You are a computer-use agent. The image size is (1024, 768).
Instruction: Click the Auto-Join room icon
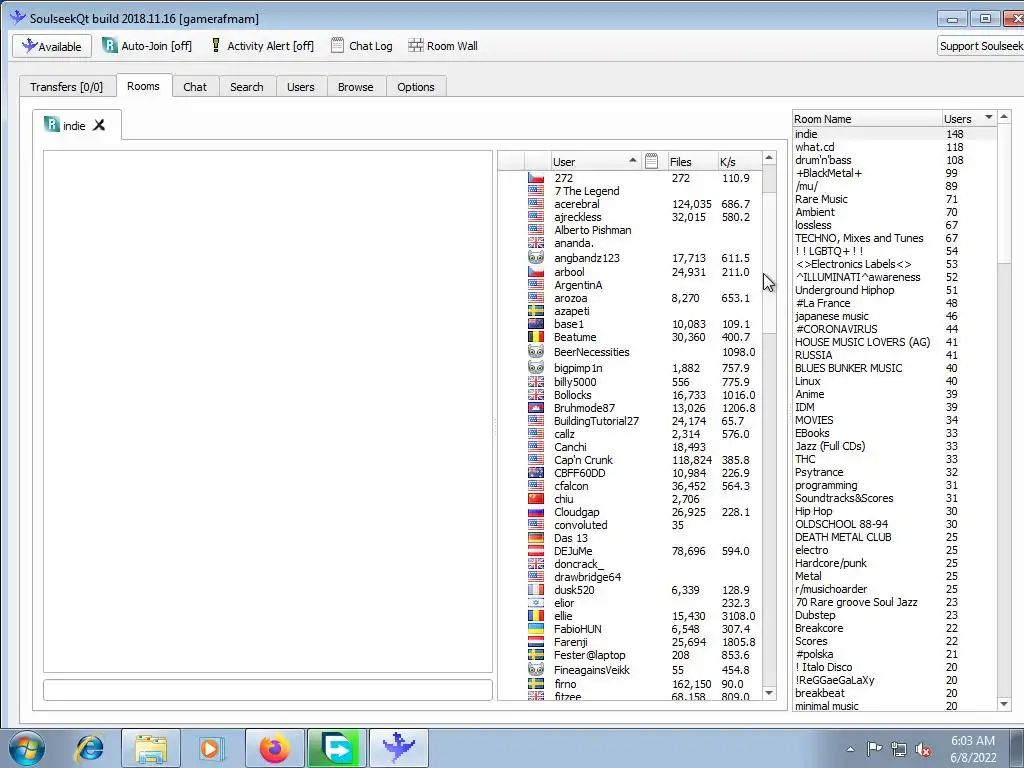(x=110, y=46)
